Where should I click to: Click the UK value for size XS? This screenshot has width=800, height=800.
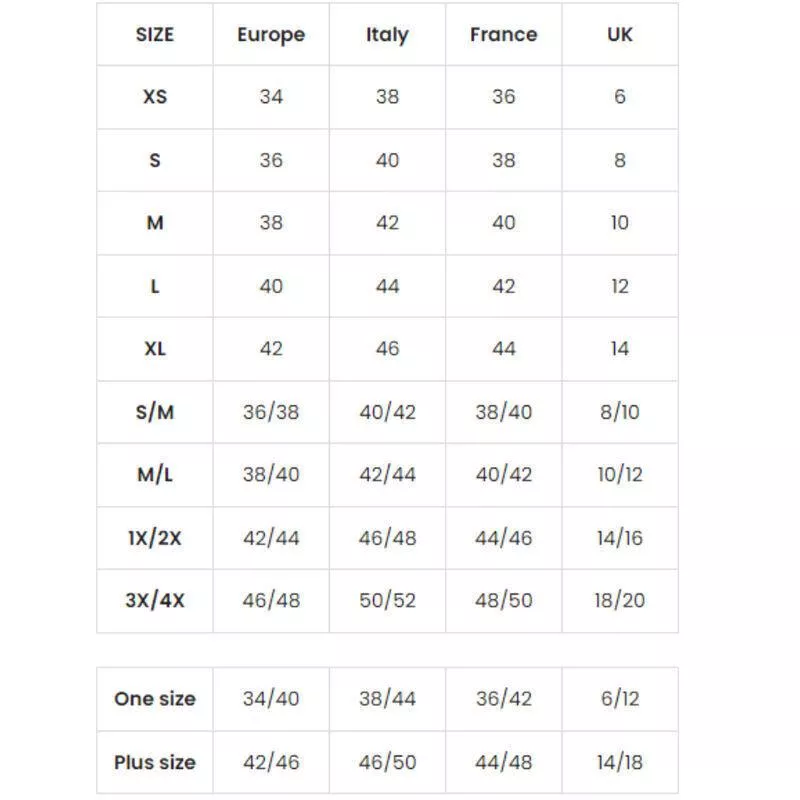620,97
